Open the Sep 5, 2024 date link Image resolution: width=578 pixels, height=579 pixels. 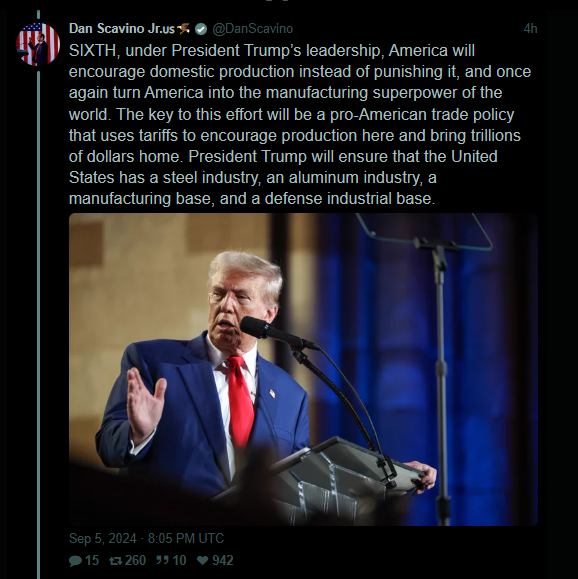(146, 538)
